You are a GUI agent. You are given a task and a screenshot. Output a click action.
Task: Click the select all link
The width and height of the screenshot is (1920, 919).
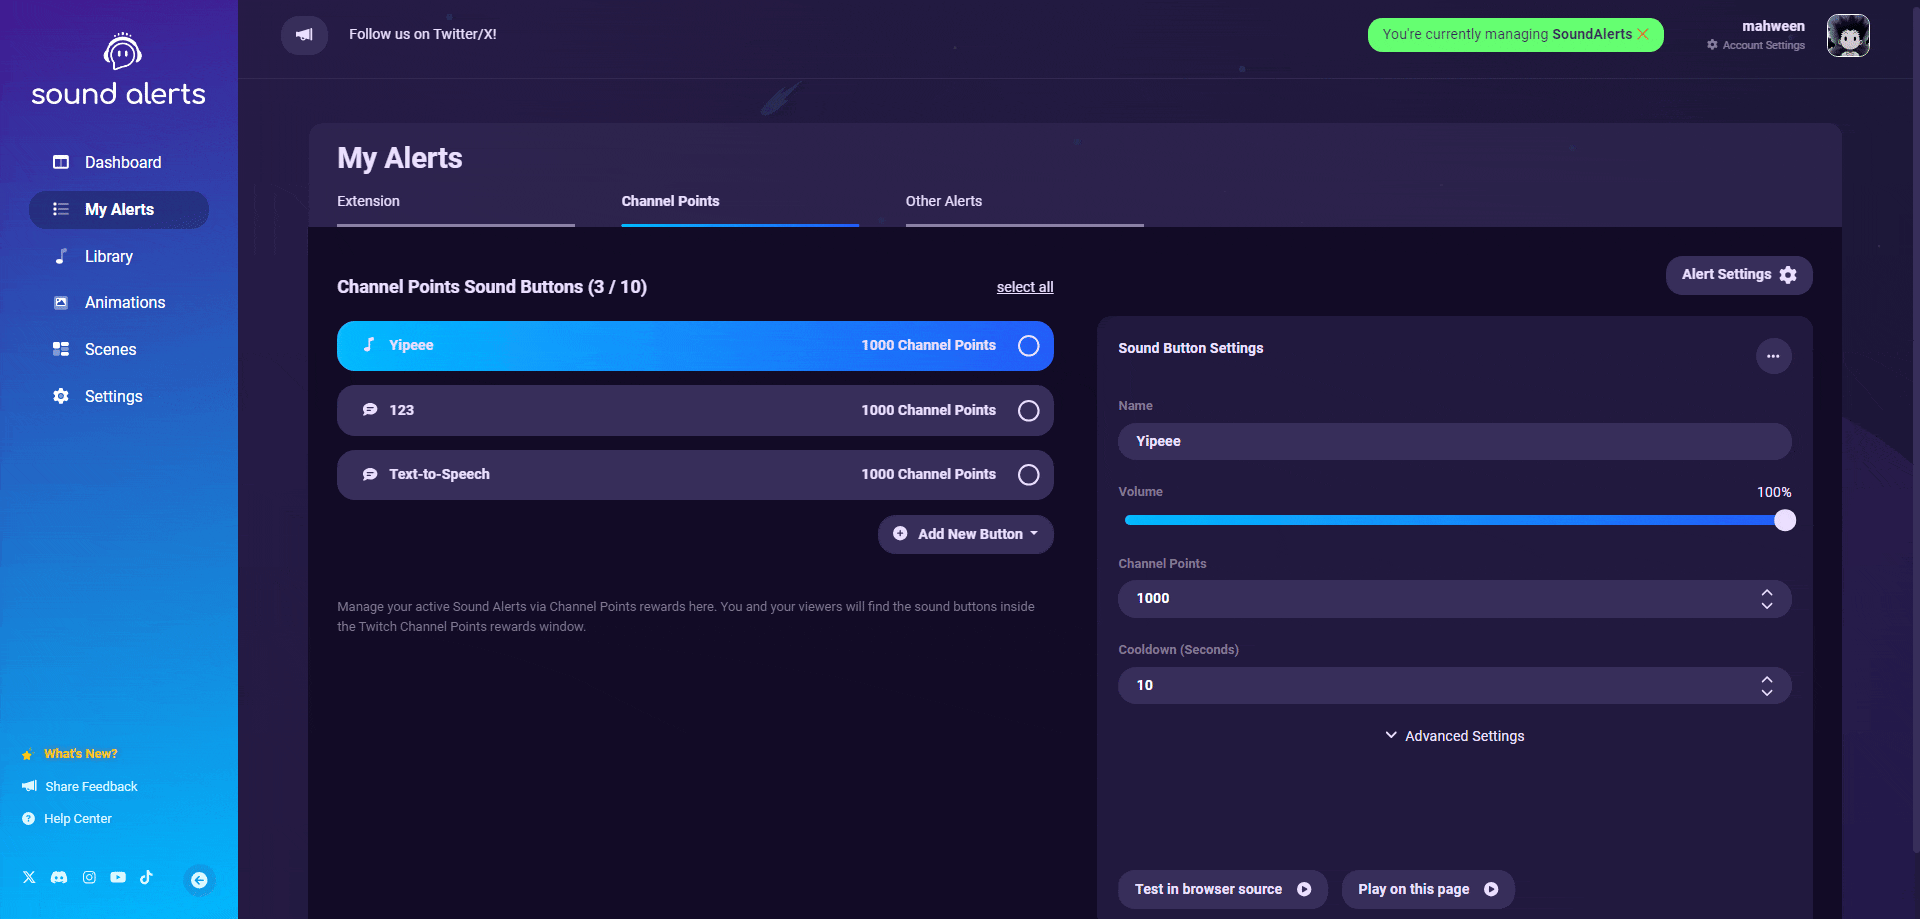tap(1025, 287)
